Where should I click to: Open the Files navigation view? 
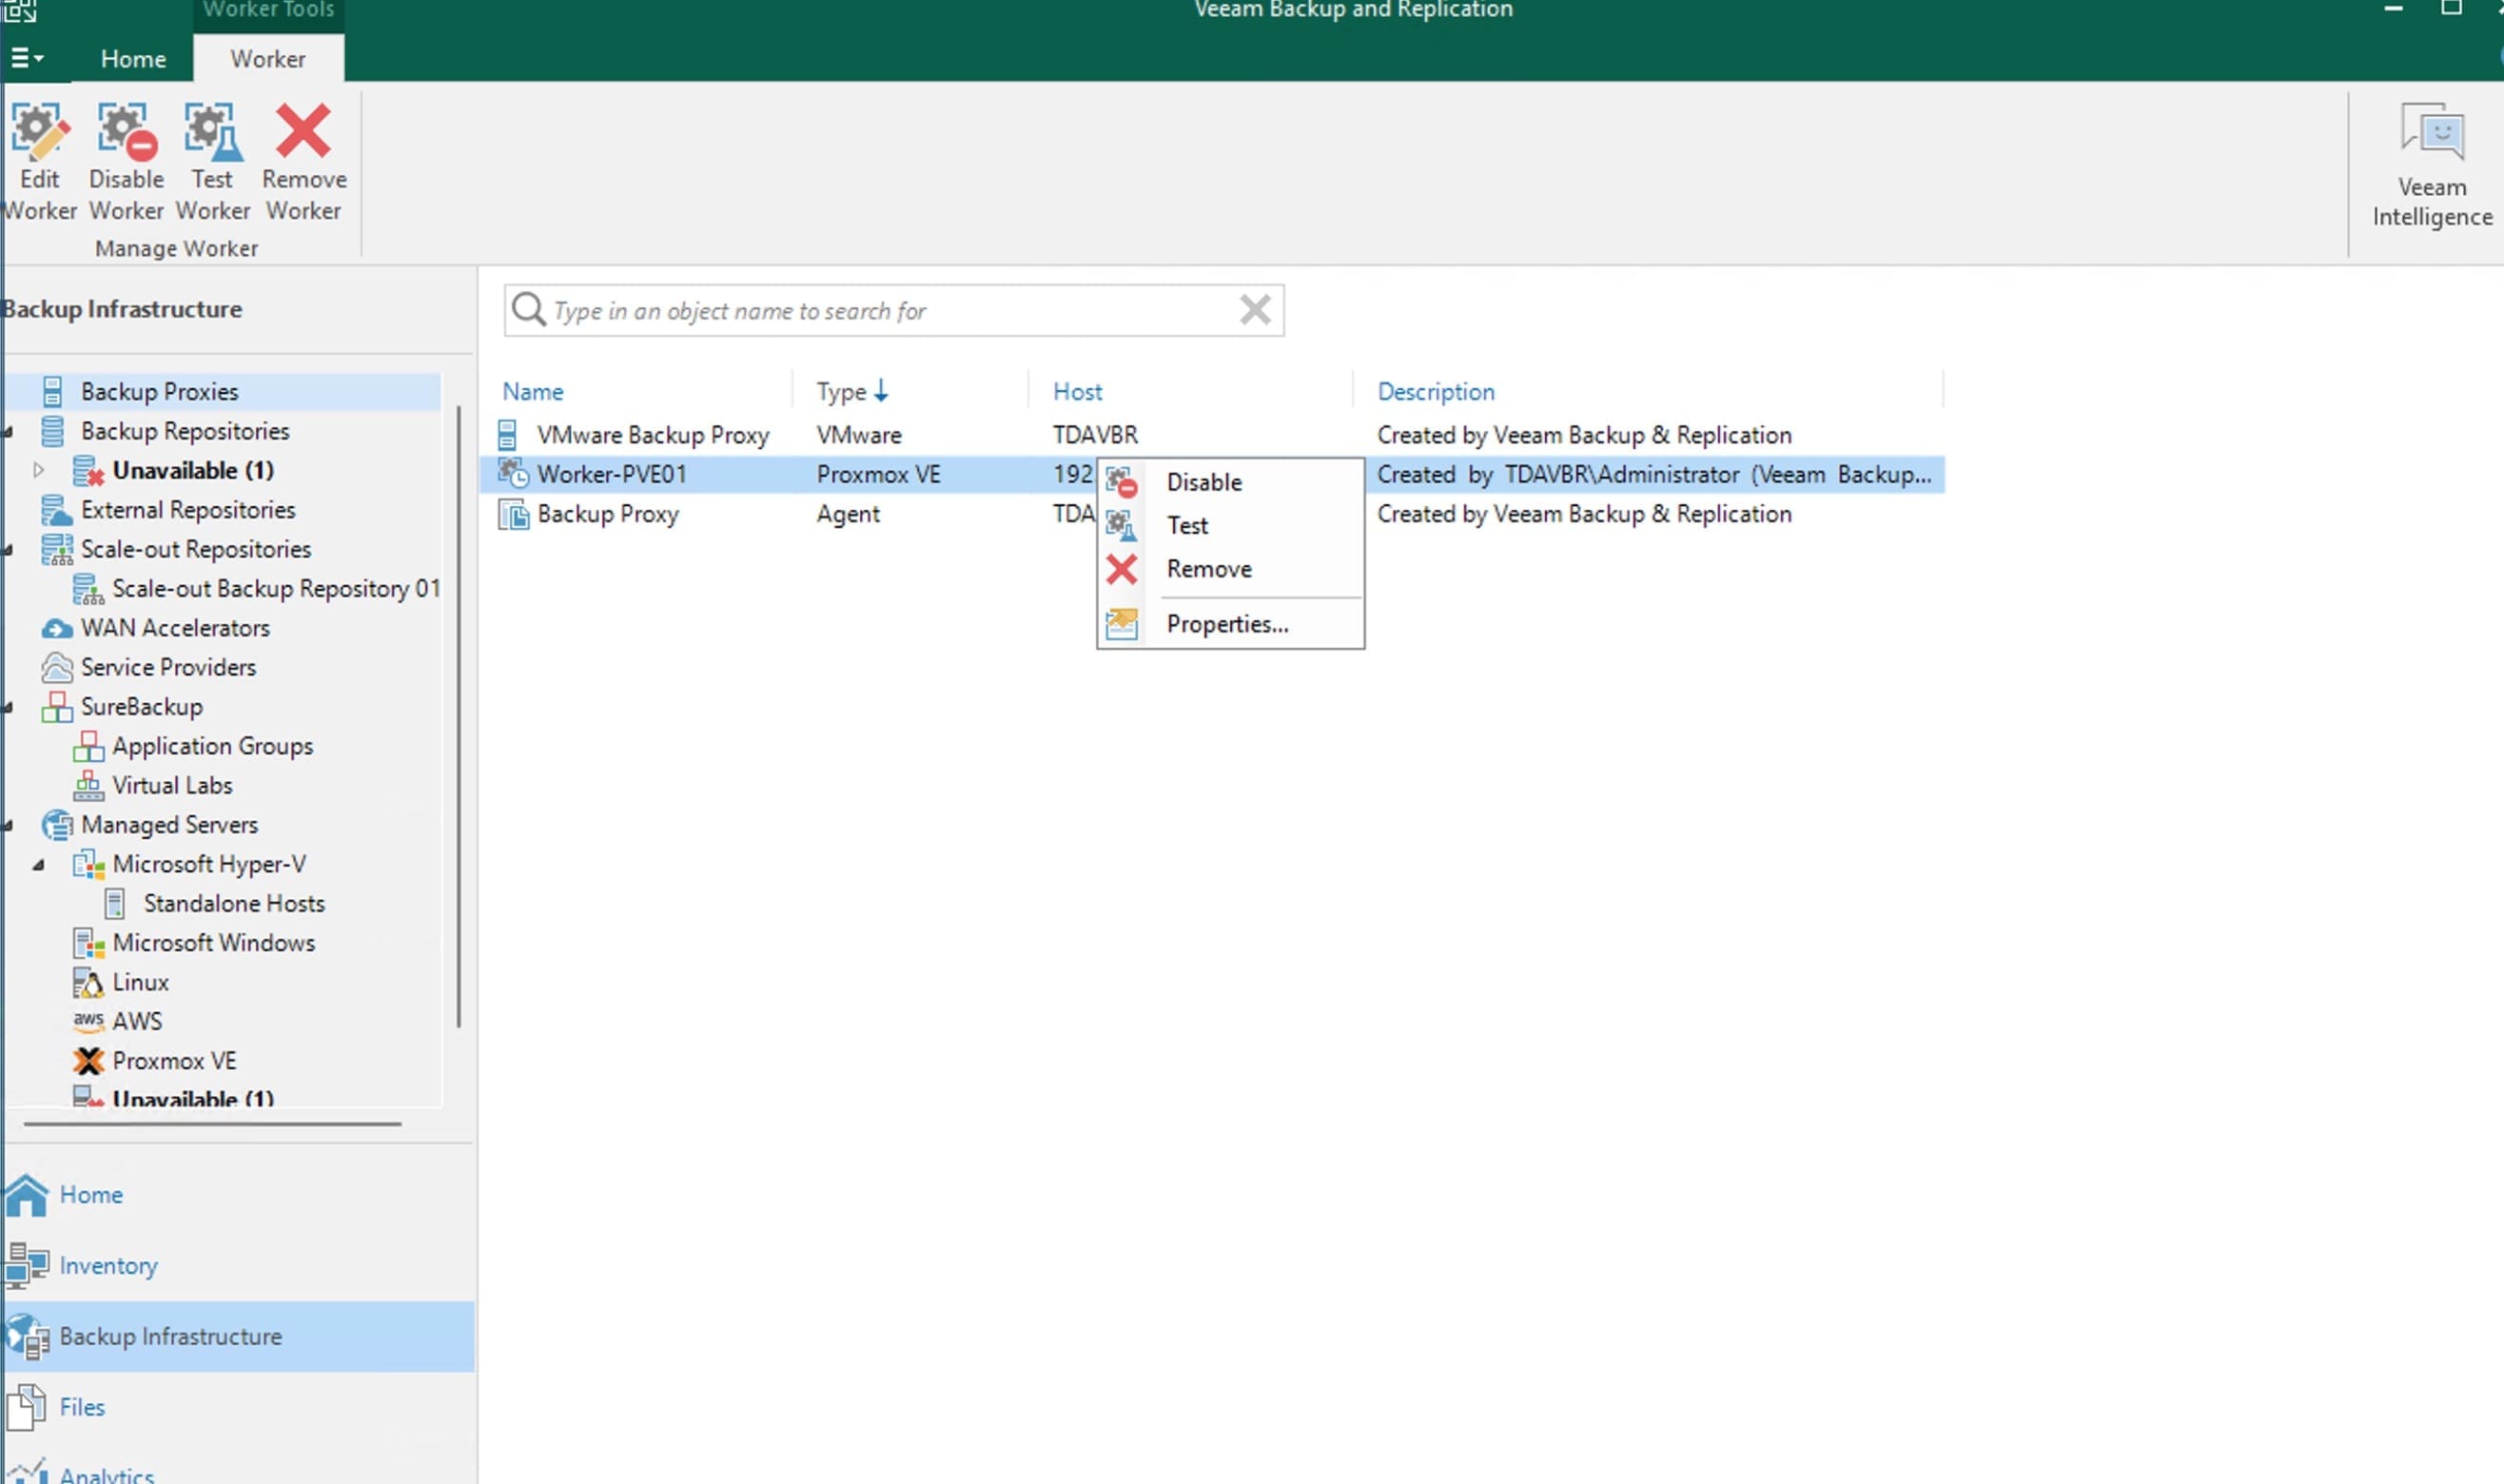click(x=82, y=1407)
